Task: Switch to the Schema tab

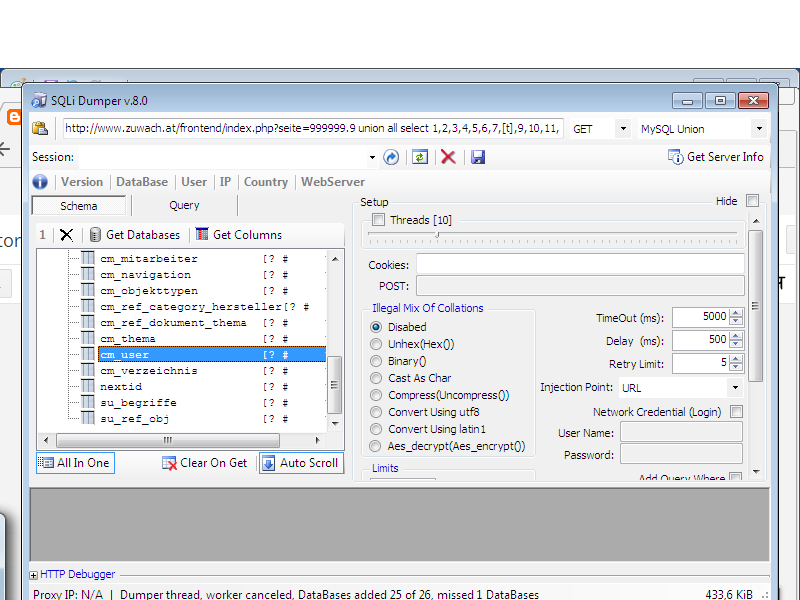Action: 79,206
